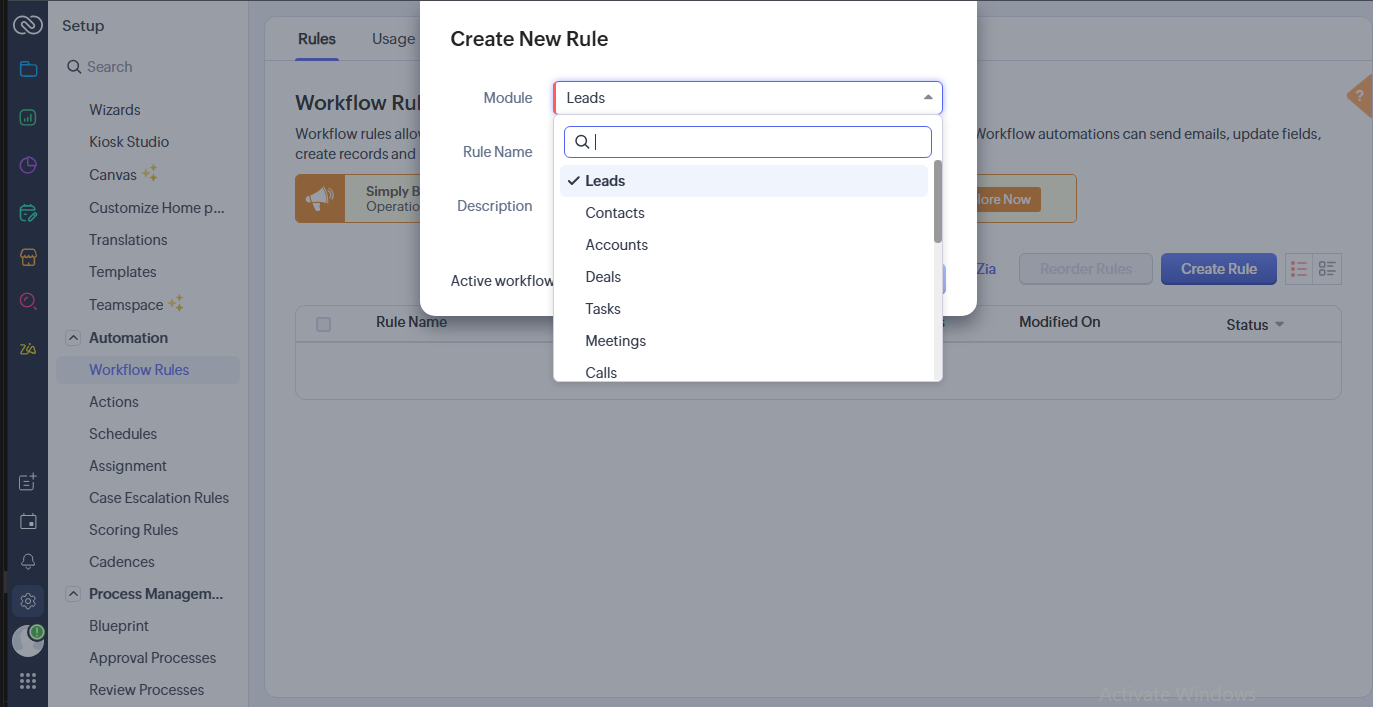The height and width of the screenshot is (707, 1373).
Task: Switch to the detailed list view icon
Action: (x=1327, y=269)
